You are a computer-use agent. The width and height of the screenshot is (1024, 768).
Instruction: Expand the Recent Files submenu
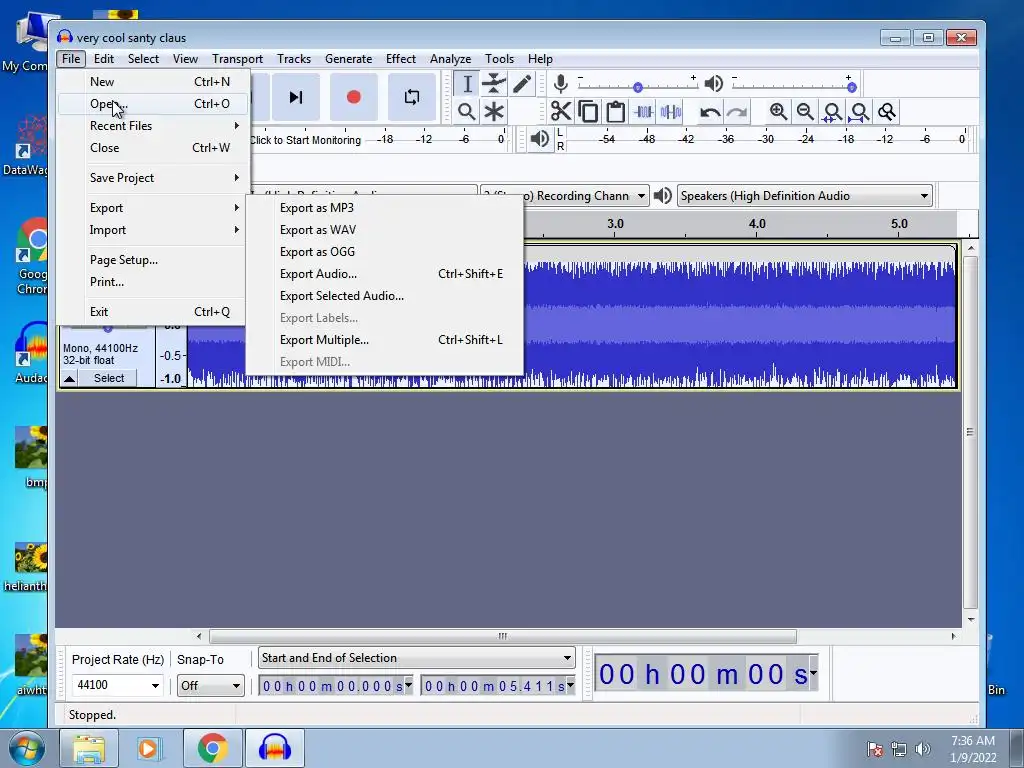(x=153, y=125)
